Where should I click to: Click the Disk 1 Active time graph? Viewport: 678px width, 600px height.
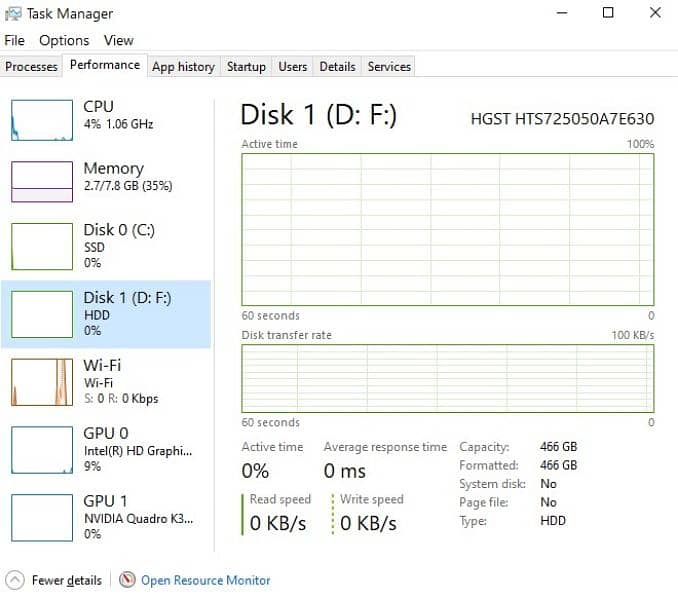click(x=447, y=229)
